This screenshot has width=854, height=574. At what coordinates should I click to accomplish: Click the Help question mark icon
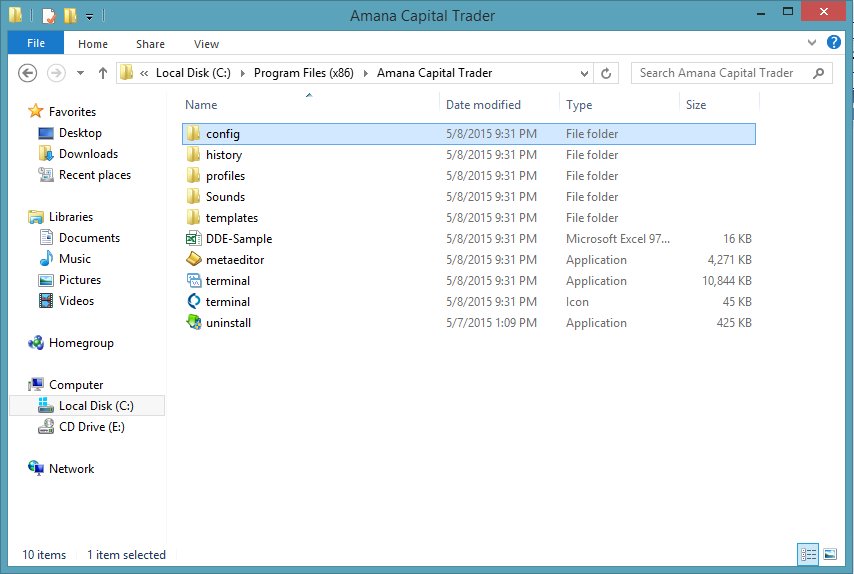pos(833,44)
